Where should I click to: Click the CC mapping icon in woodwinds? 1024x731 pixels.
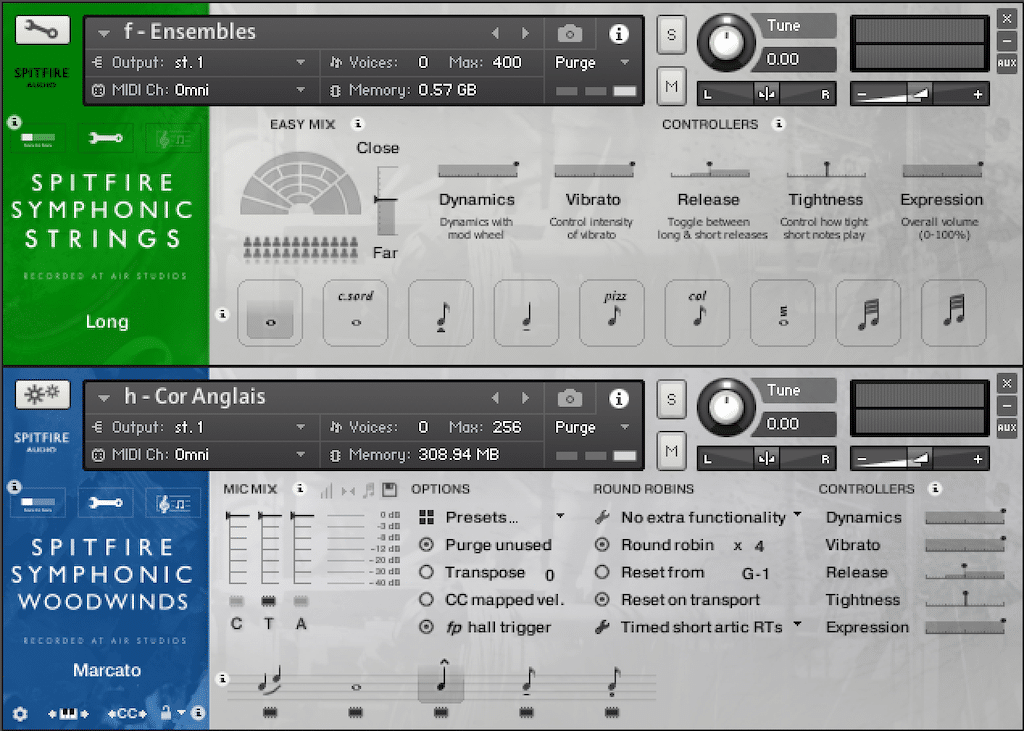(127, 713)
